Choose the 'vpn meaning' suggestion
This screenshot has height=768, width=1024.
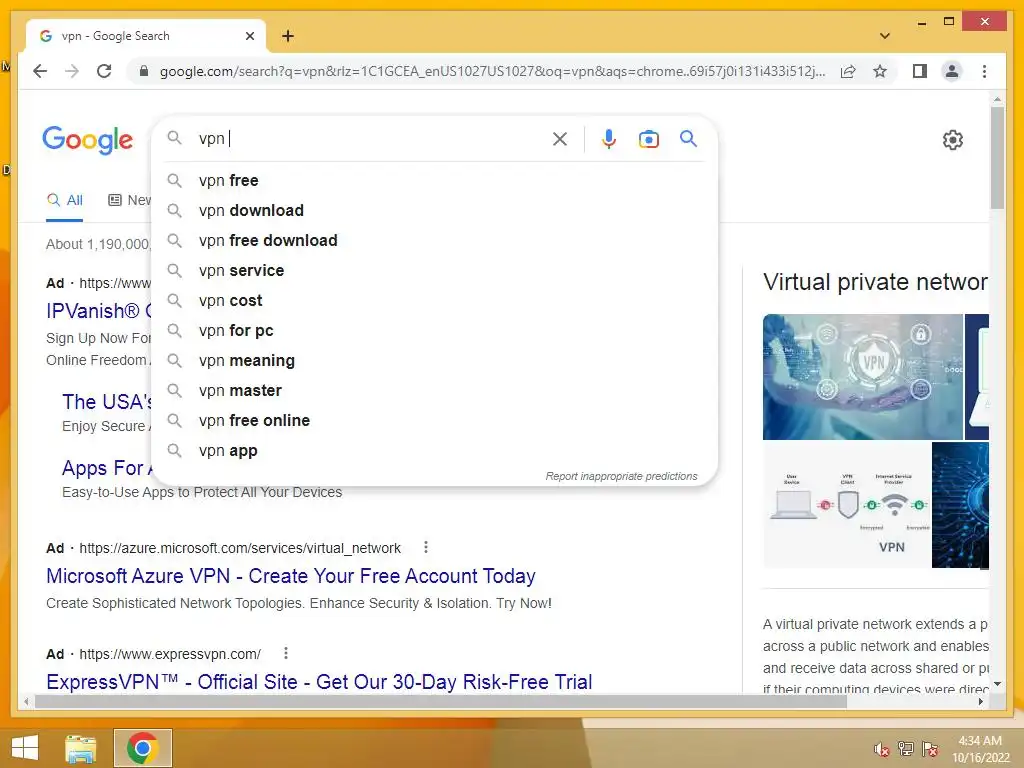tap(434, 360)
